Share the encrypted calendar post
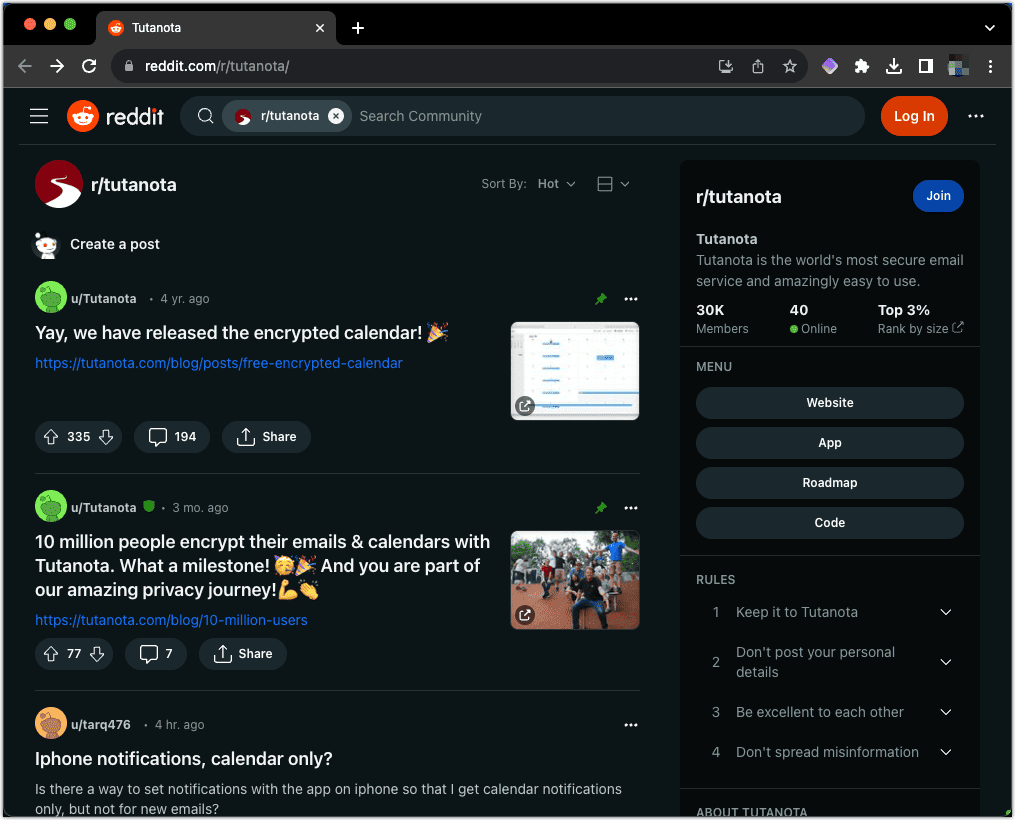 (x=266, y=437)
